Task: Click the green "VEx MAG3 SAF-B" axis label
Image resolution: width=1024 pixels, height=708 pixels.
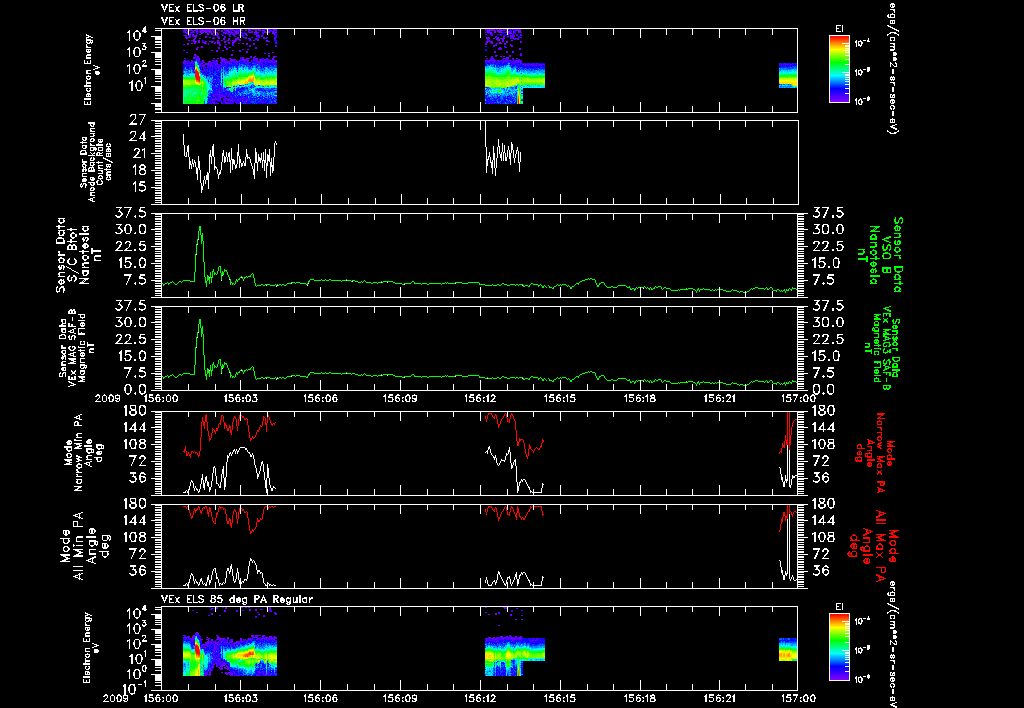Action: tap(886, 347)
